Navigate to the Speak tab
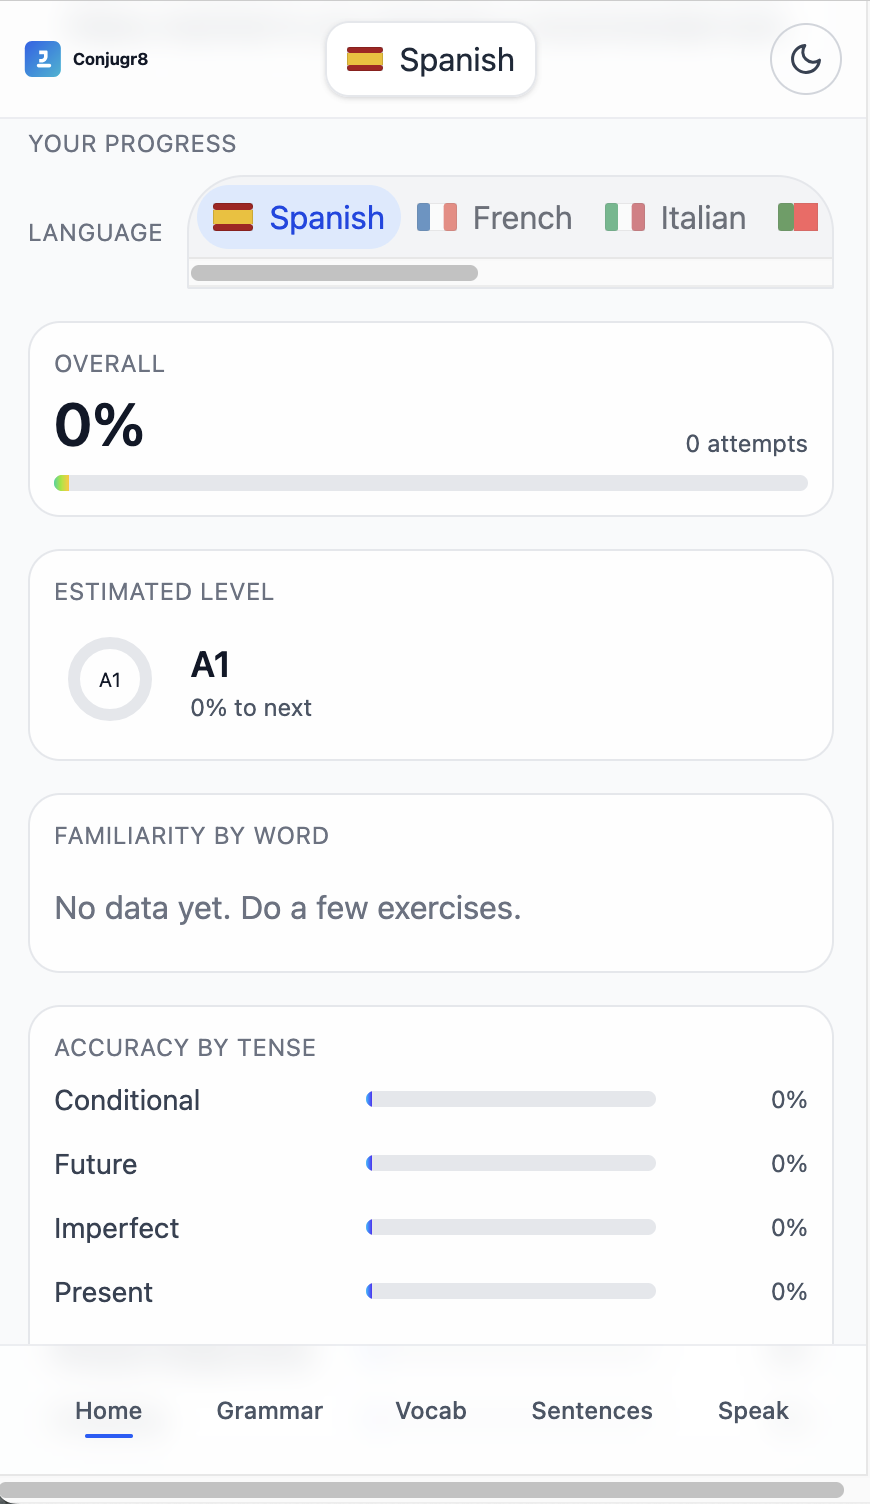 coord(753,1411)
